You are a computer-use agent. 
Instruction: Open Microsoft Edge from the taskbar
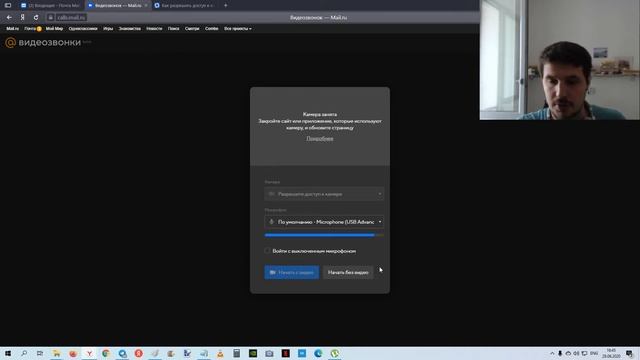point(318,353)
